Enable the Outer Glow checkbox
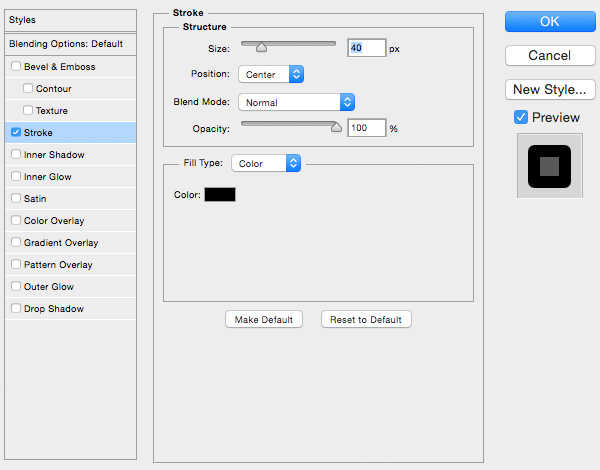 tap(16, 286)
